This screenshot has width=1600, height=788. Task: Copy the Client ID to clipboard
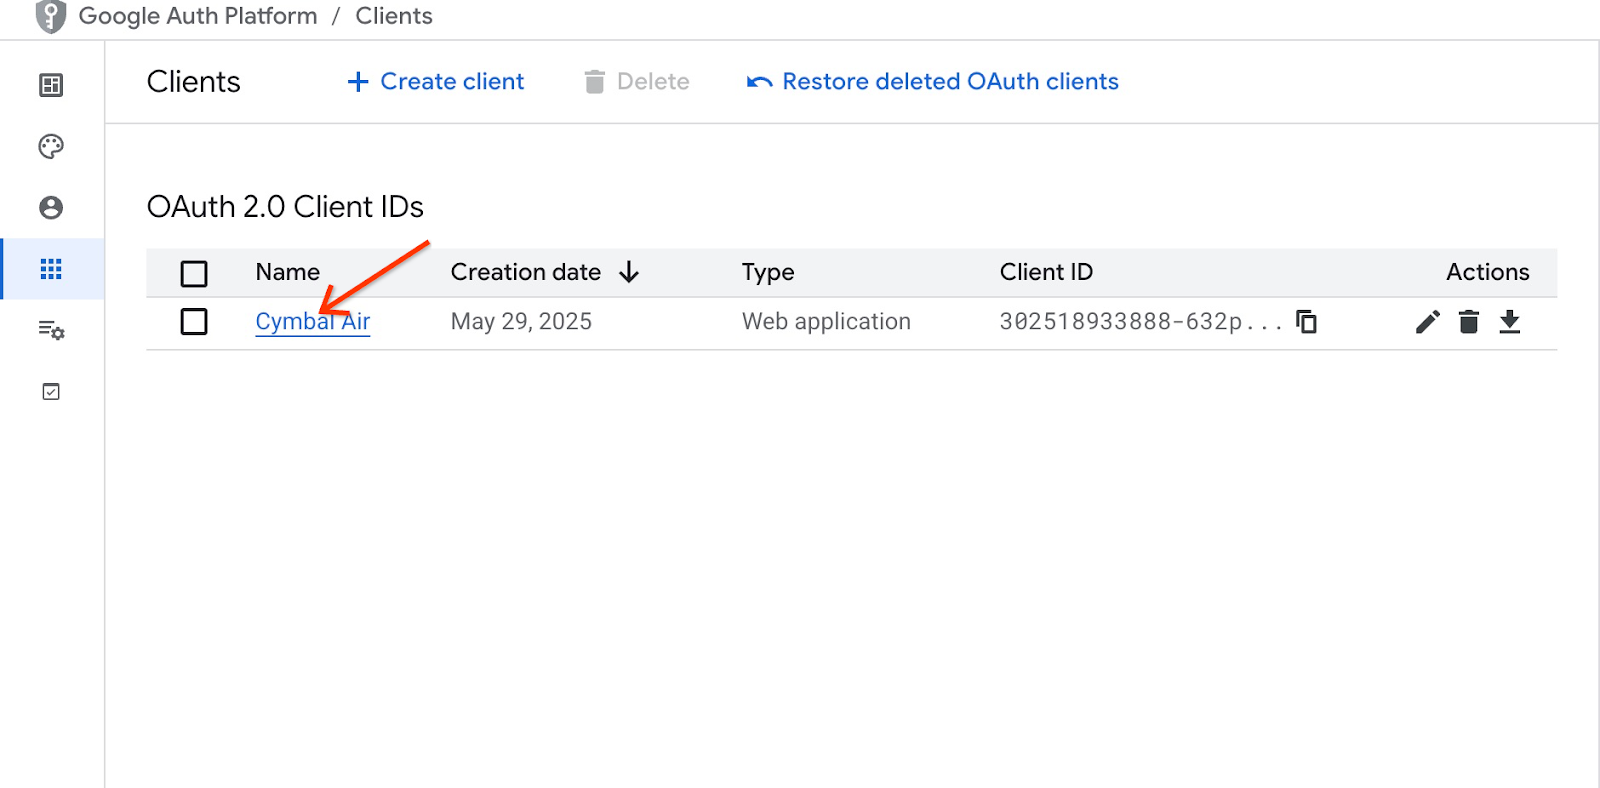(x=1306, y=321)
